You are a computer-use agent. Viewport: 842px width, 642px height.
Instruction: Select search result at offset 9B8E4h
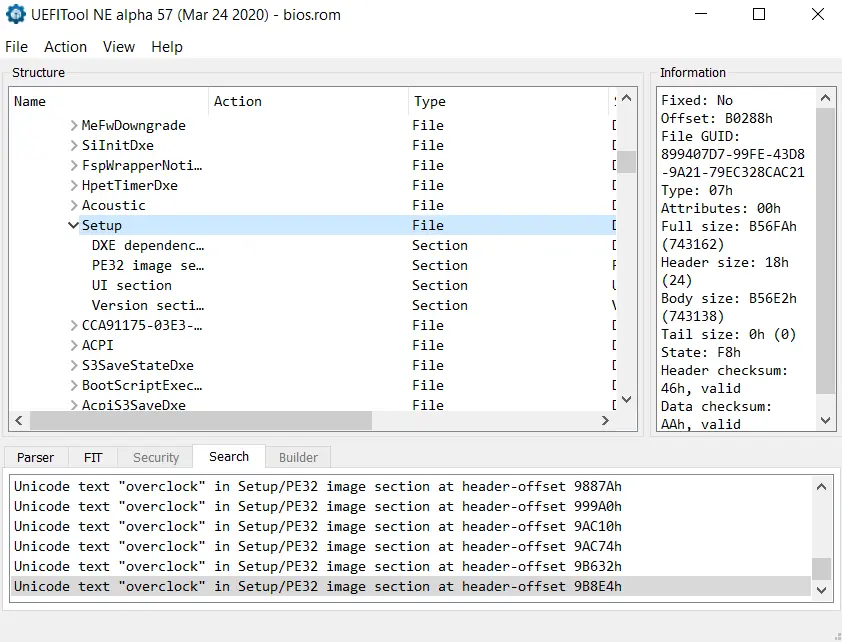(x=411, y=586)
